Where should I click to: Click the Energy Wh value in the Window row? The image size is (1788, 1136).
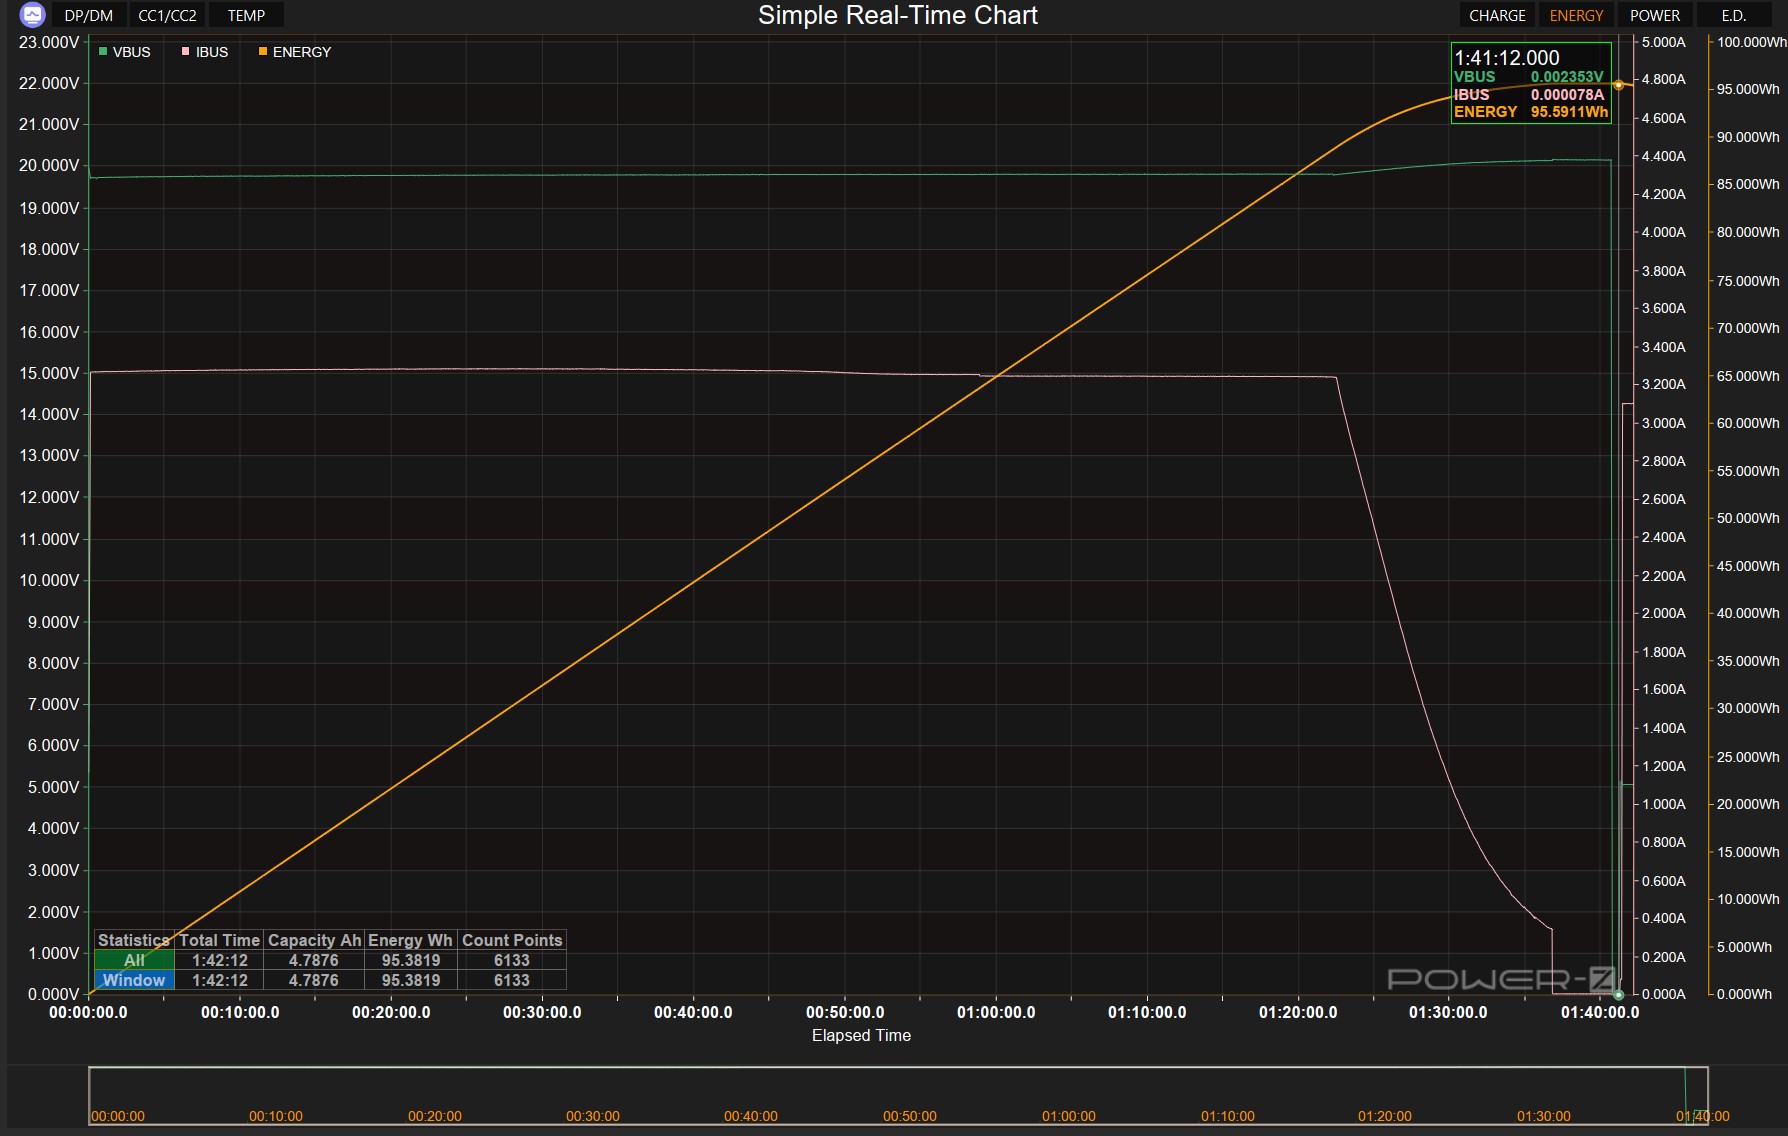point(411,980)
